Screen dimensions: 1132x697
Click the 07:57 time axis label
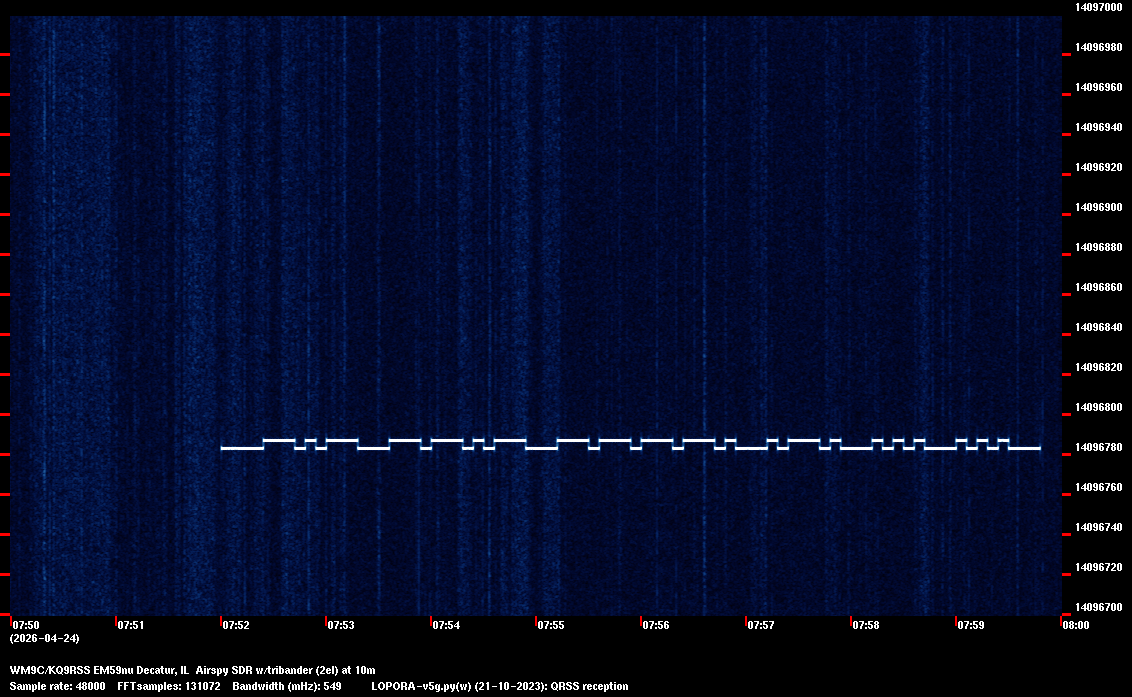pos(761,625)
